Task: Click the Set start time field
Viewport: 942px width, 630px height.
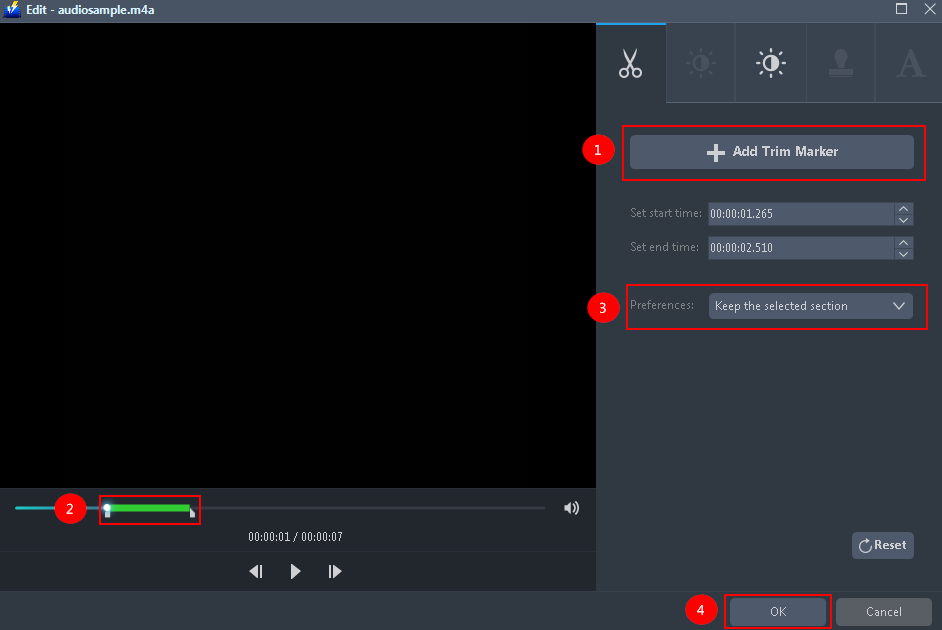Action: 799,214
